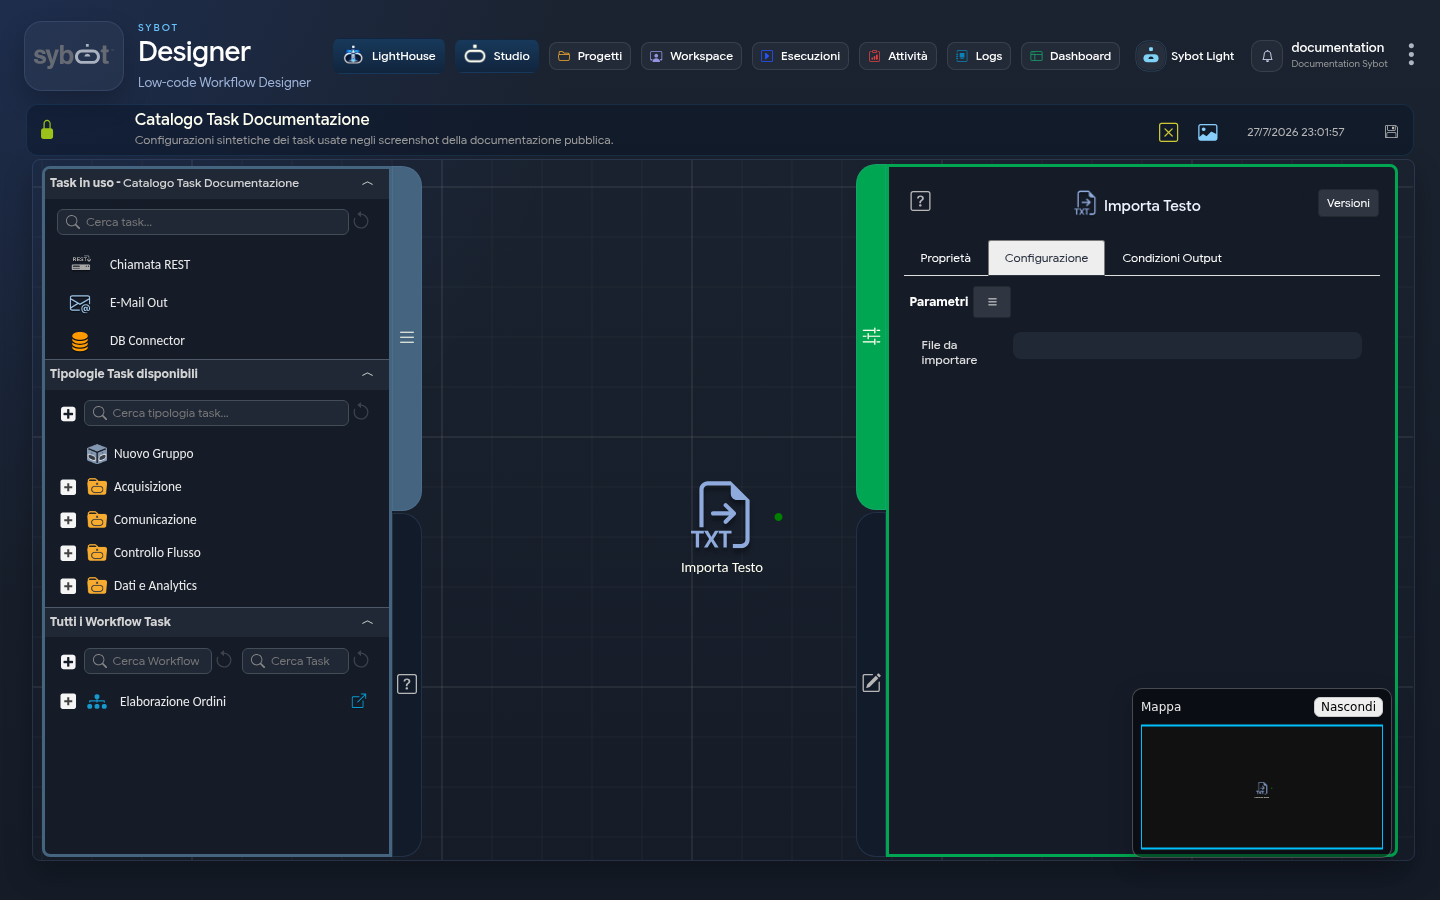
Task: Open the Elaborazione Ordini external link icon
Action: click(359, 701)
